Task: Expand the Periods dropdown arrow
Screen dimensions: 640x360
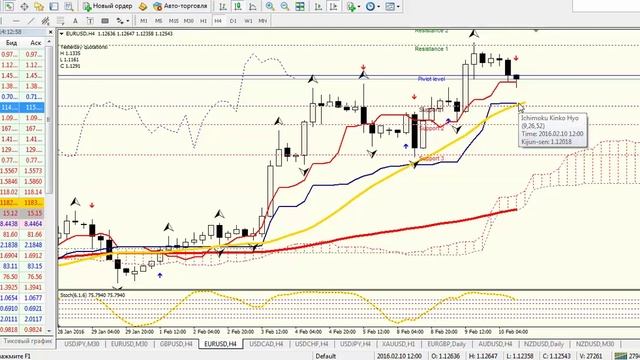Action: click(x=378, y=7)
